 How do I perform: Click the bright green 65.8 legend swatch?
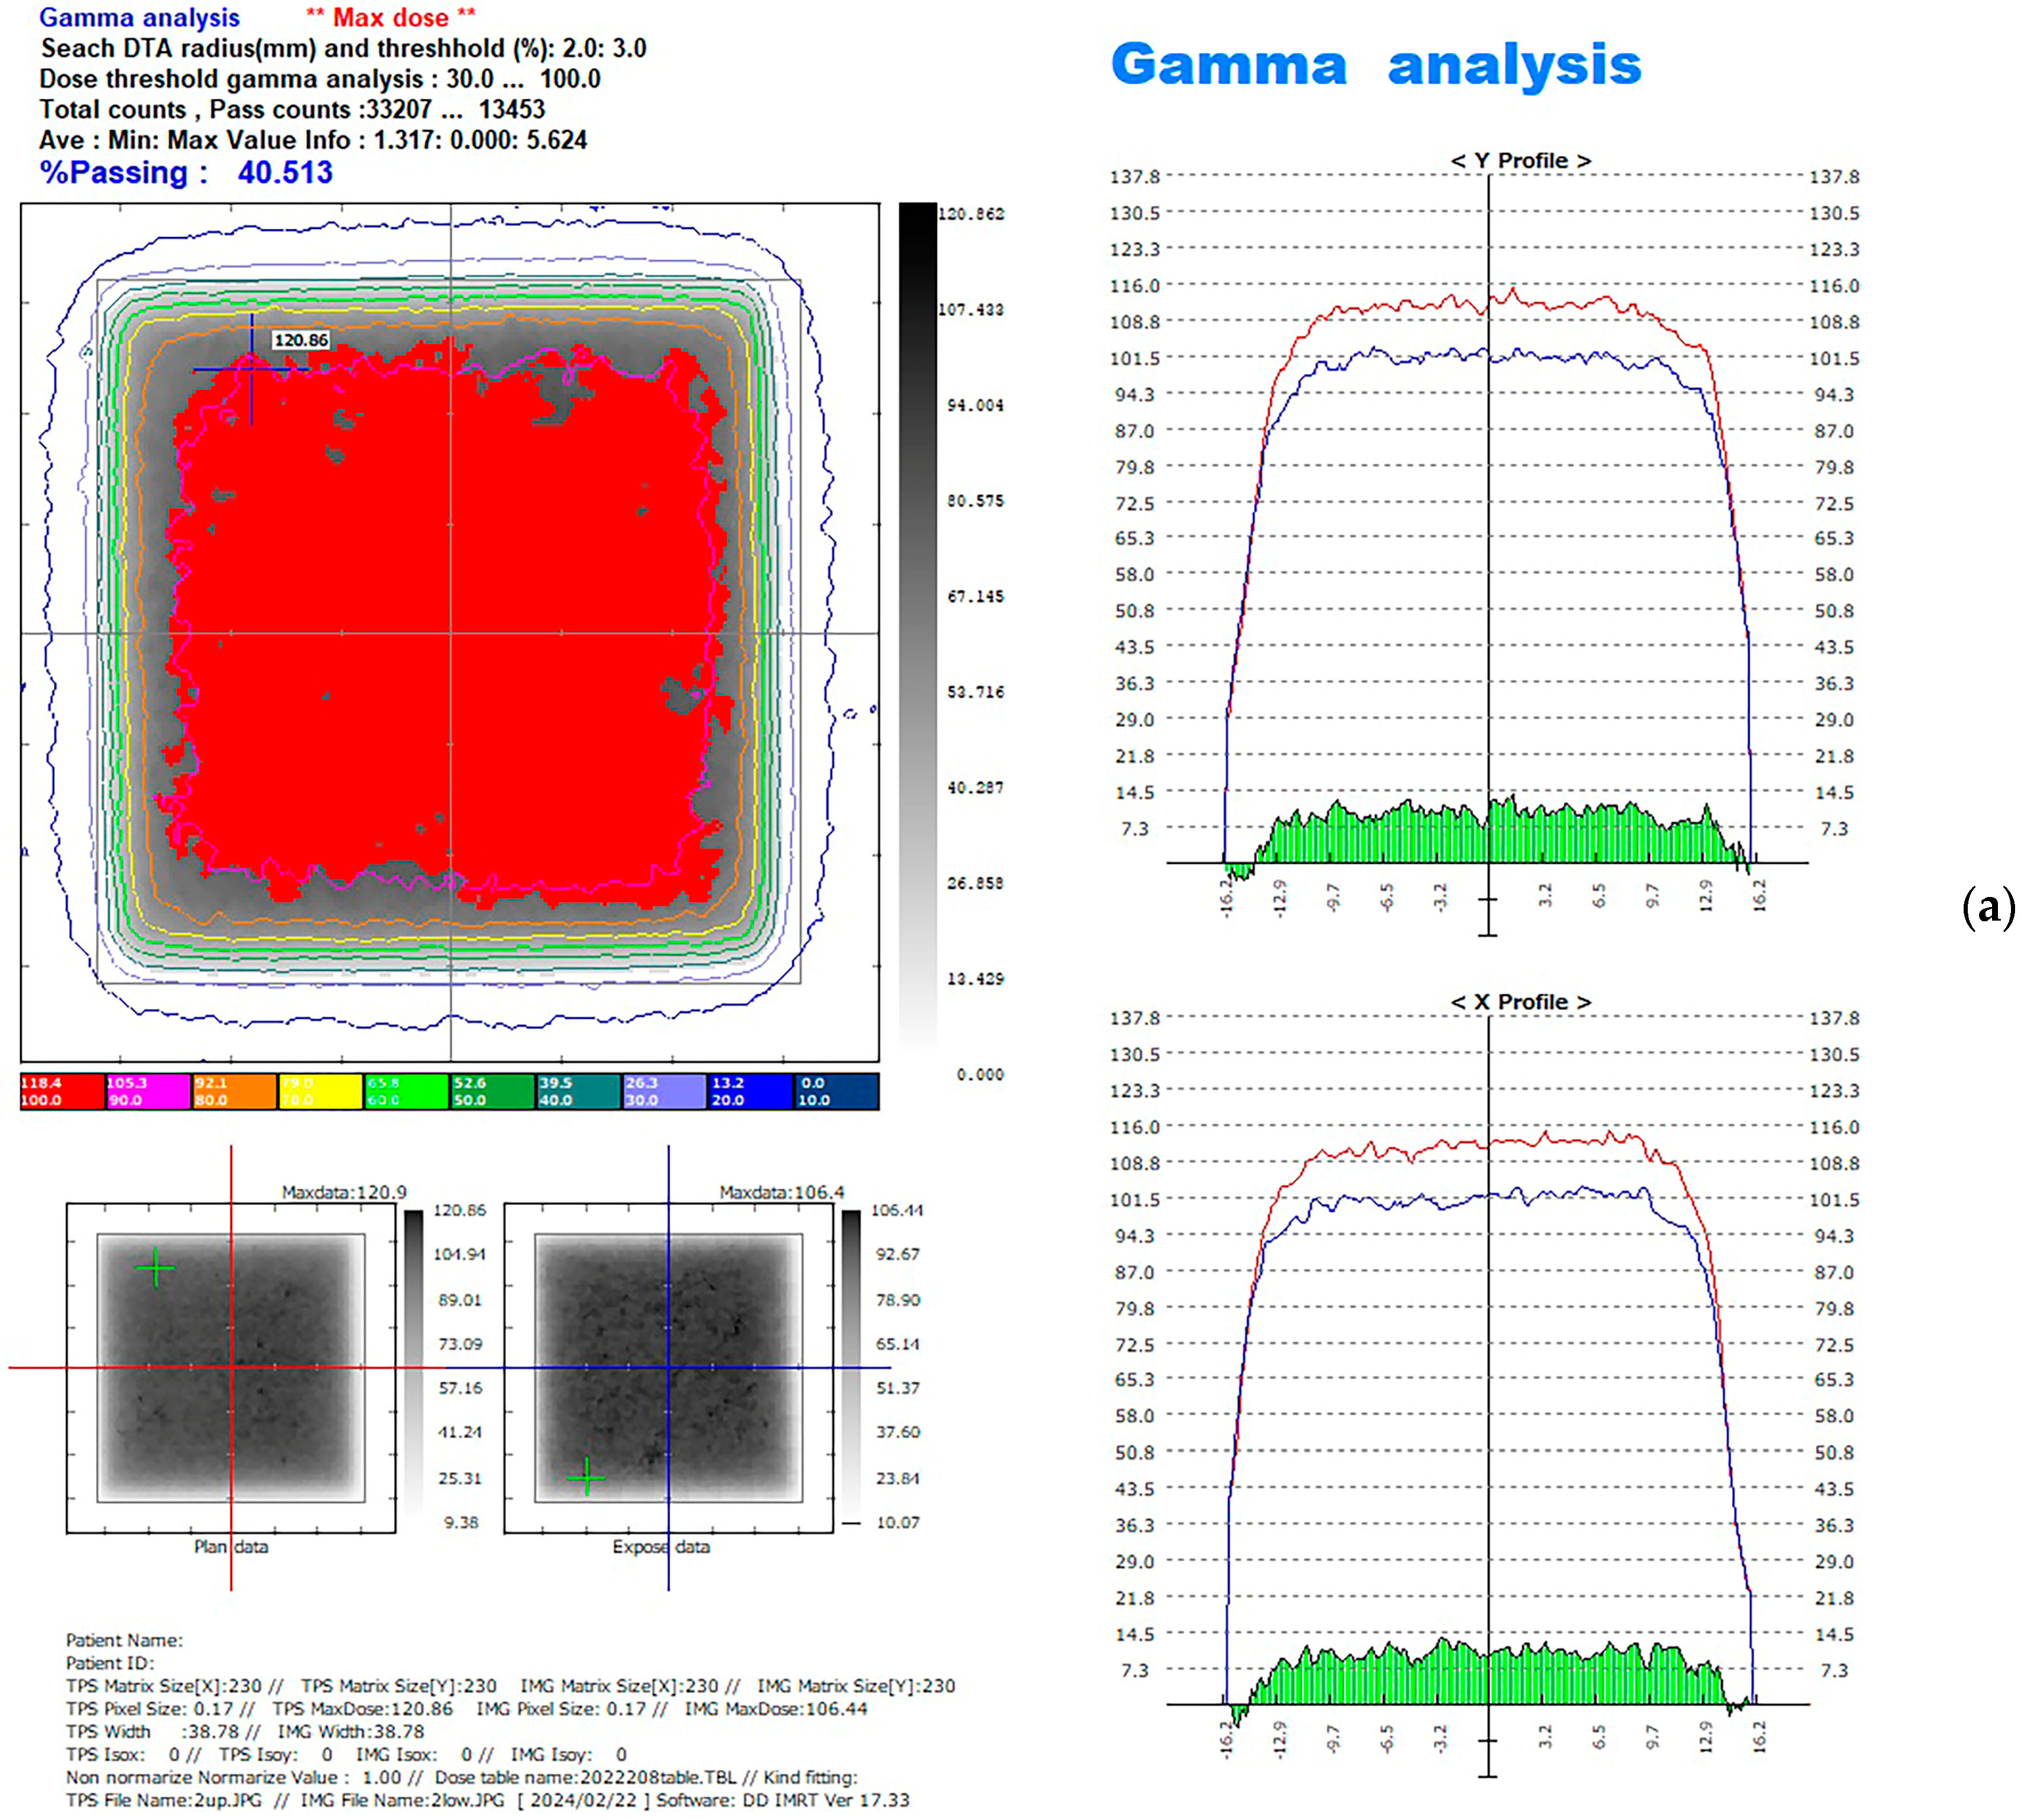pos(406,1091)
